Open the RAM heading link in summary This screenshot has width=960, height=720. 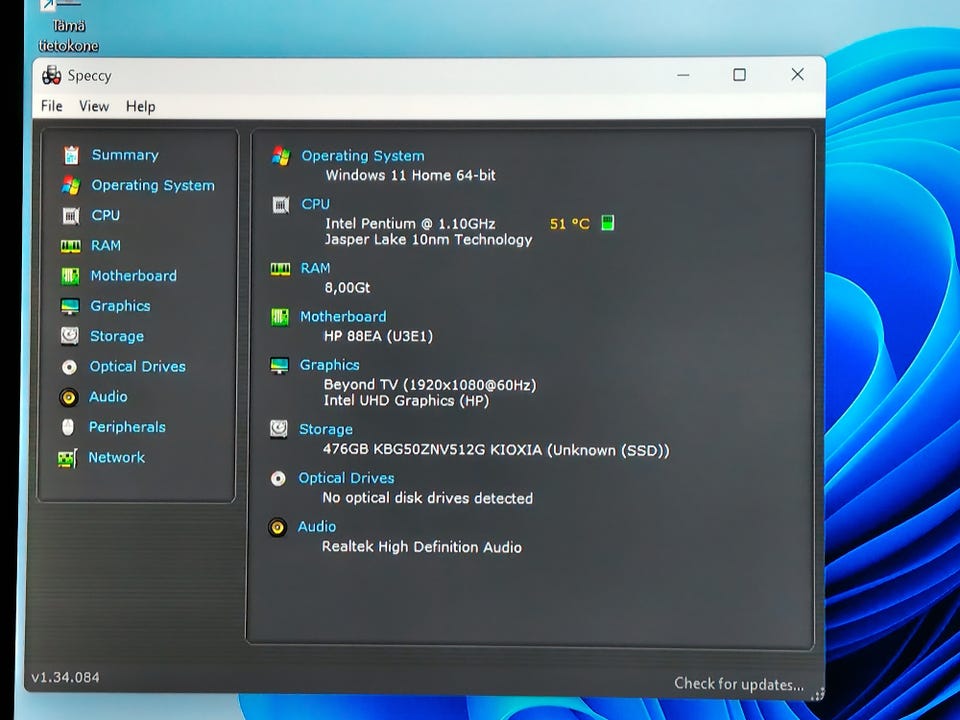pos(315,268)
